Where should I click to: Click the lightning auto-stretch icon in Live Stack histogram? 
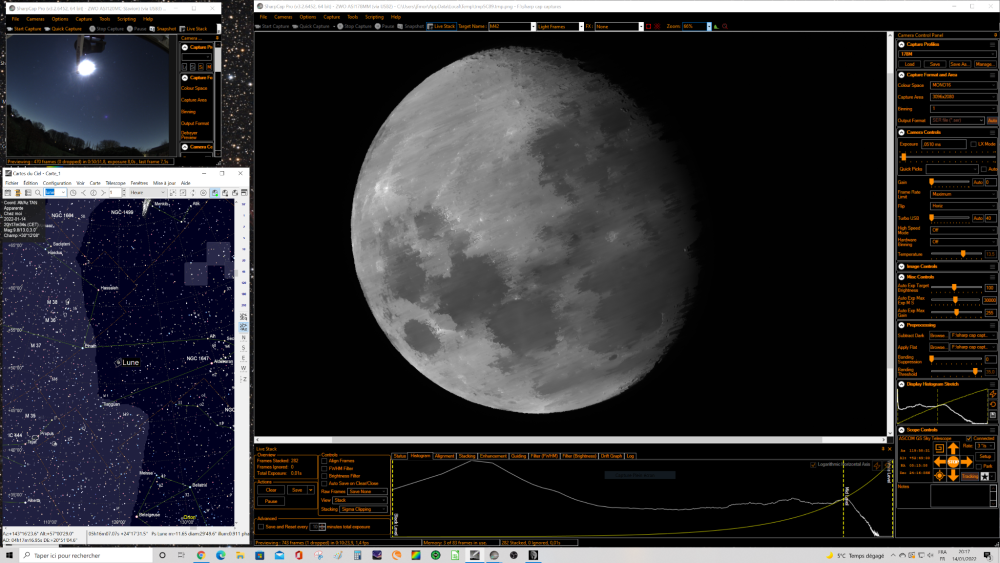click(877, 466)
